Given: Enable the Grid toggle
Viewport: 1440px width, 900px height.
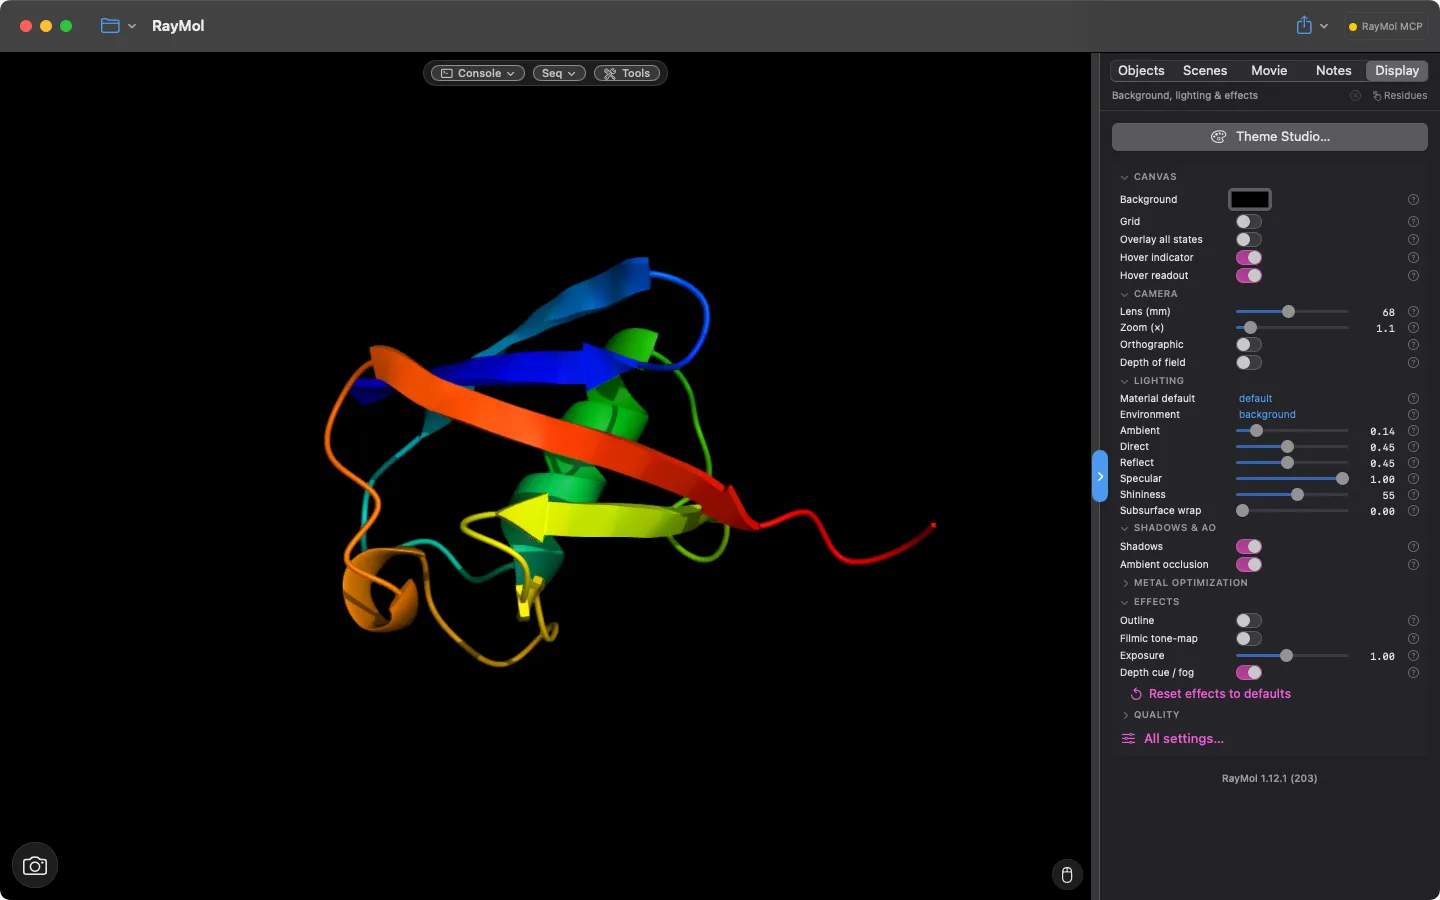Looking at the screenshot, I should tap(1249, 222).
